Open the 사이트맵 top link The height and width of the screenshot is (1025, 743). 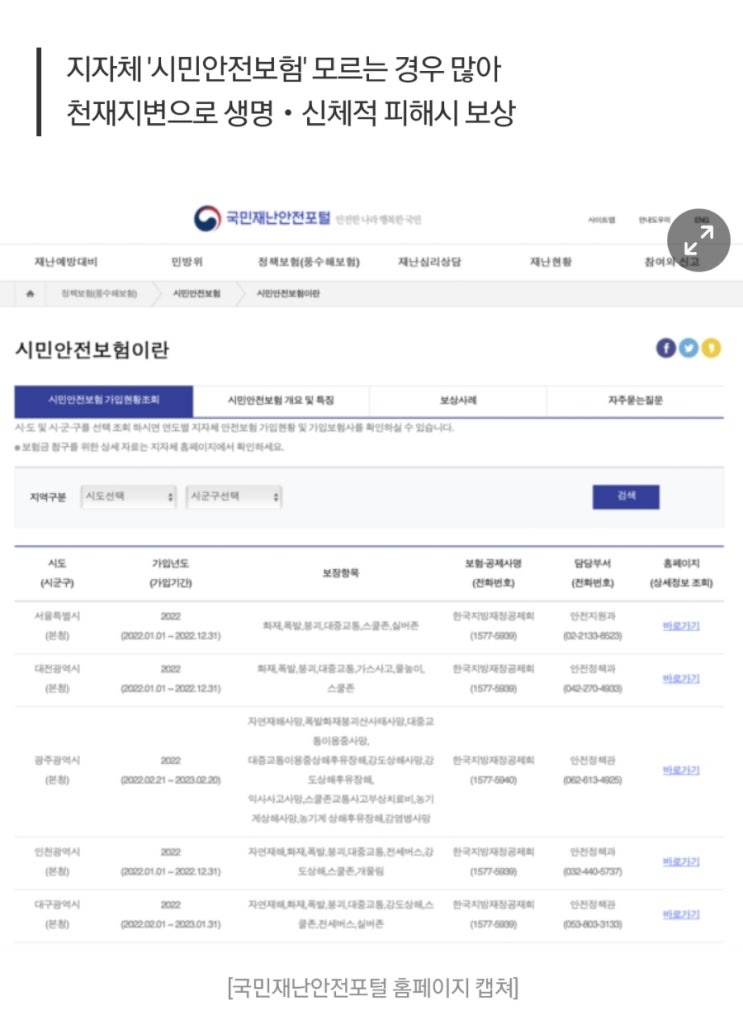pos(601,220)
